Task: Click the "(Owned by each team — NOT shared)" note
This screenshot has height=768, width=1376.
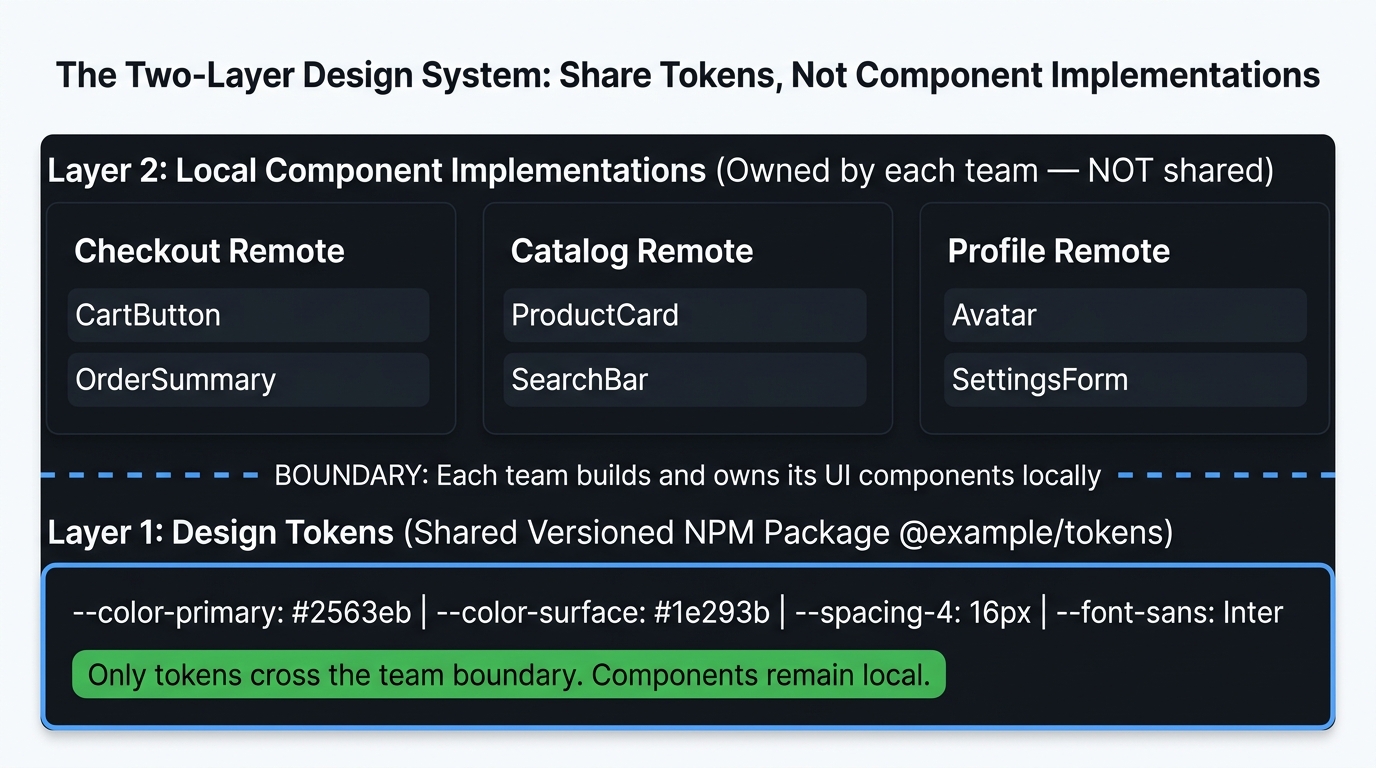Action: 995,171
